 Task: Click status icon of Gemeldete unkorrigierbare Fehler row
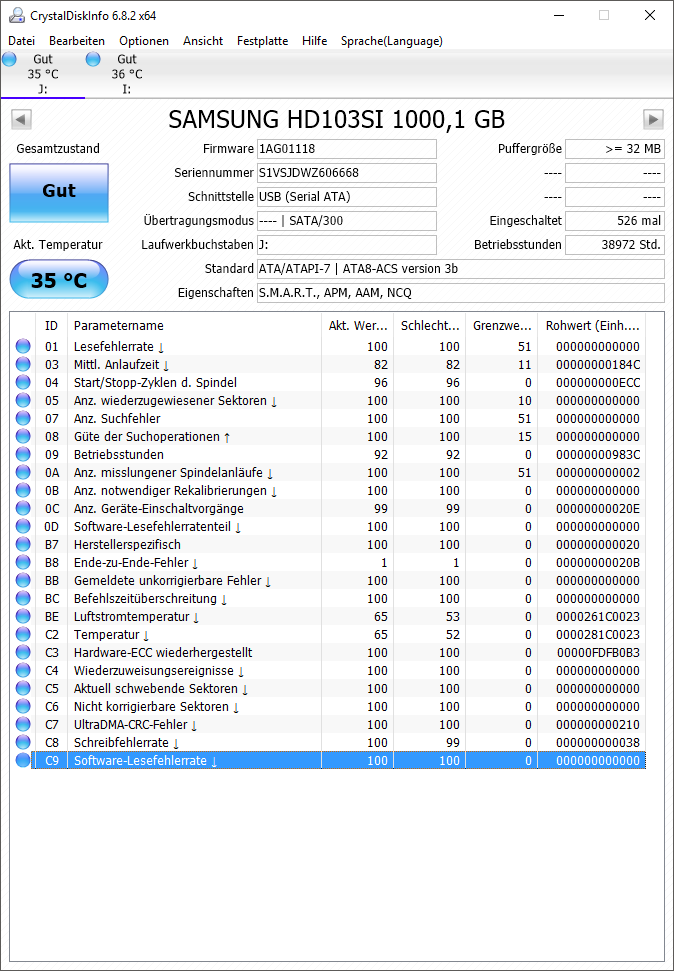23,580
